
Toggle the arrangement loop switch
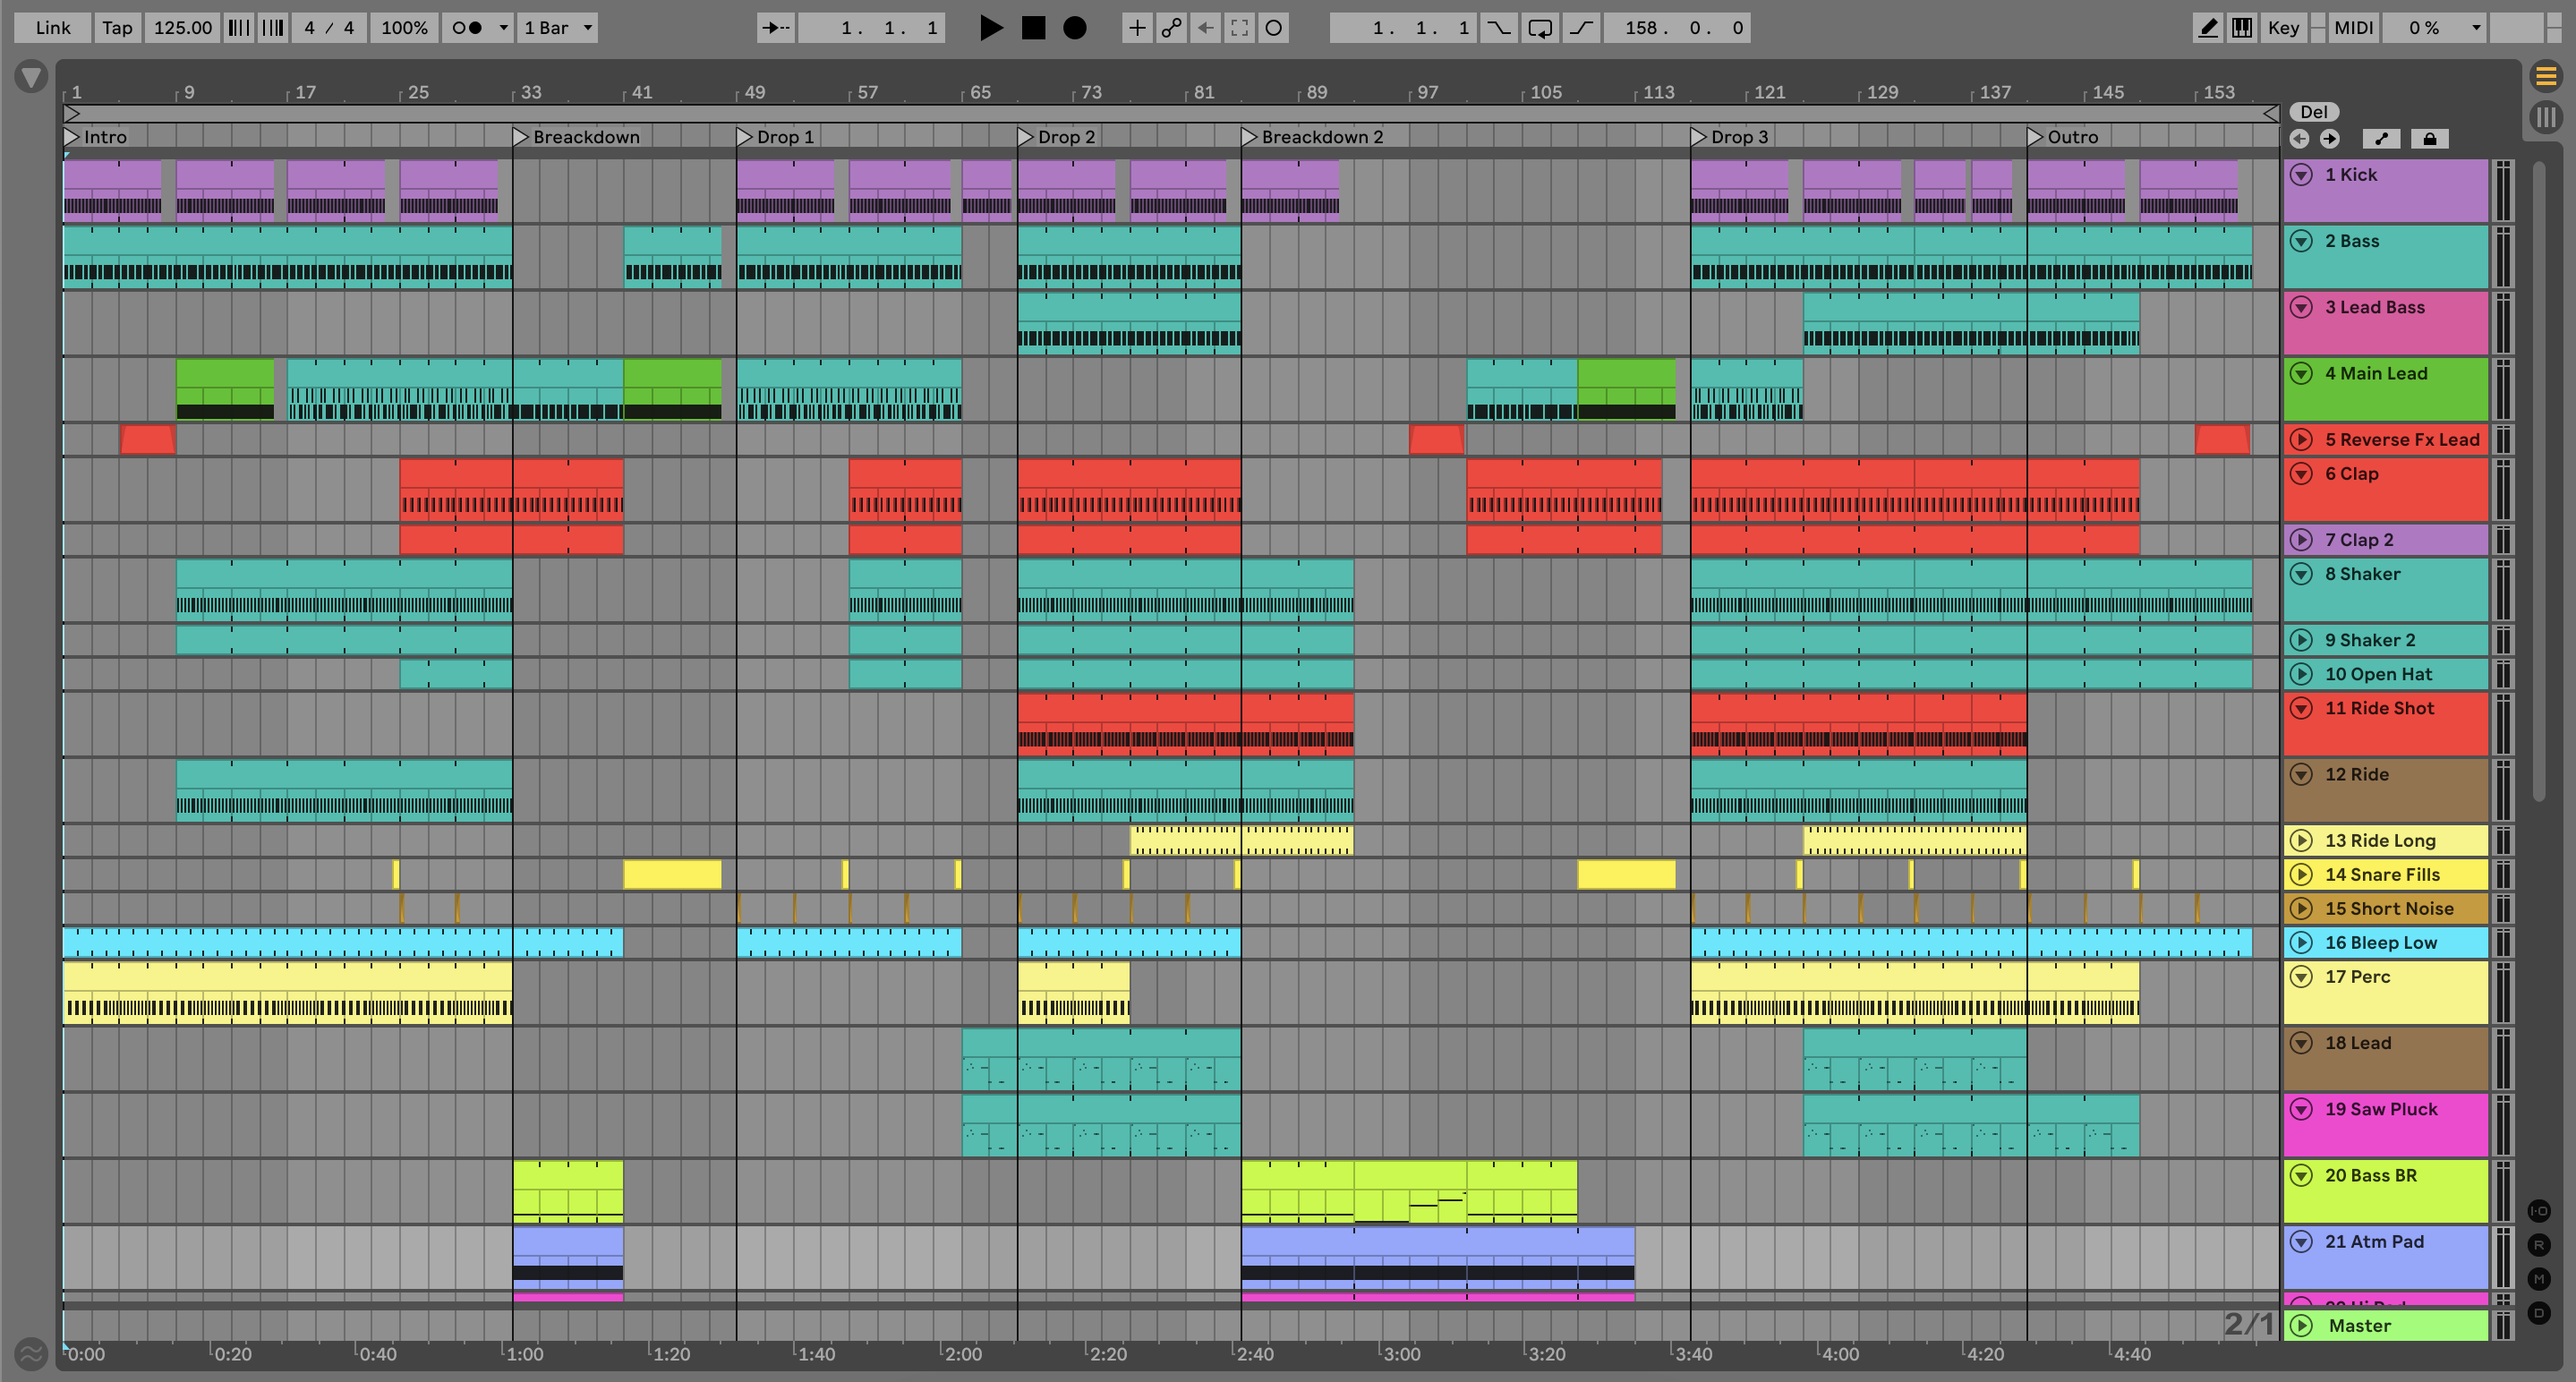click(x=1540, y=28)
